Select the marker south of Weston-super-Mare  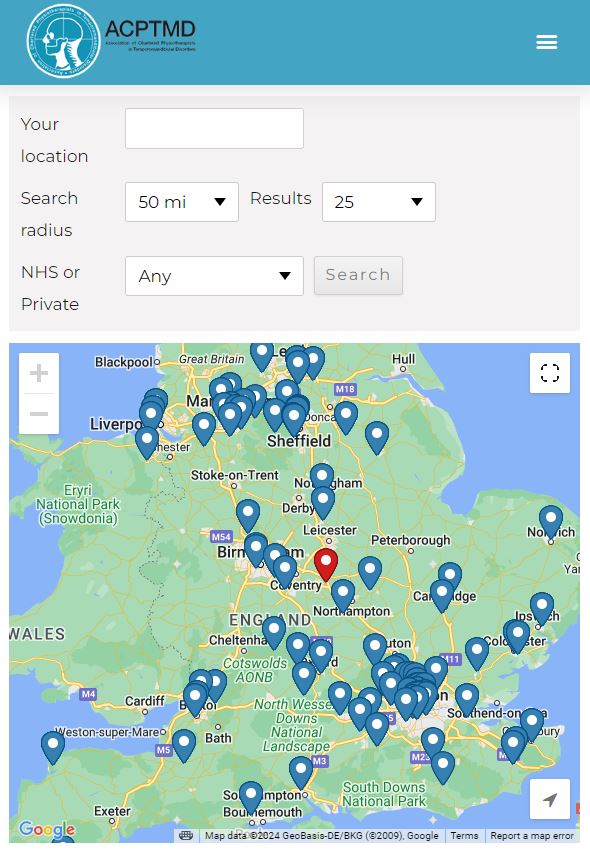point(184,745)
